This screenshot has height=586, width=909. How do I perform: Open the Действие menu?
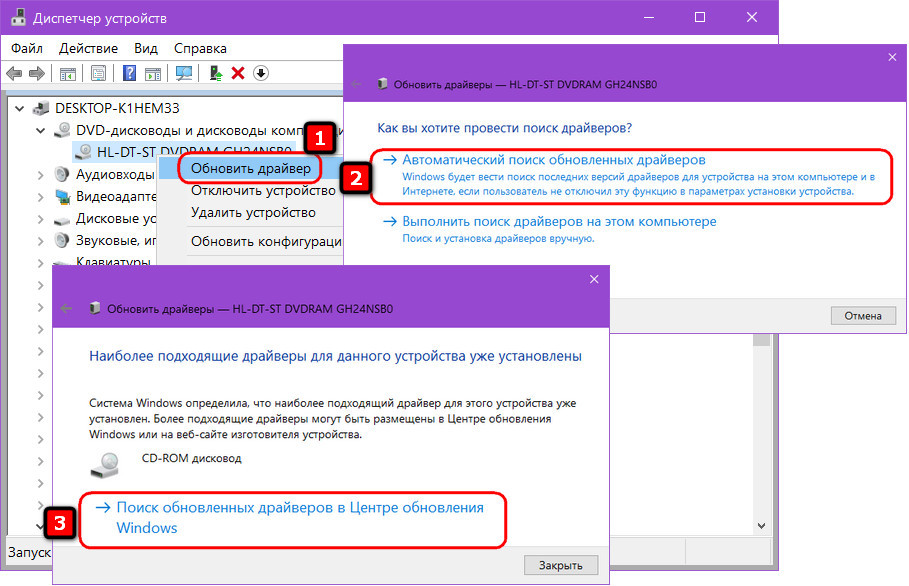click(x=88, y=49)
